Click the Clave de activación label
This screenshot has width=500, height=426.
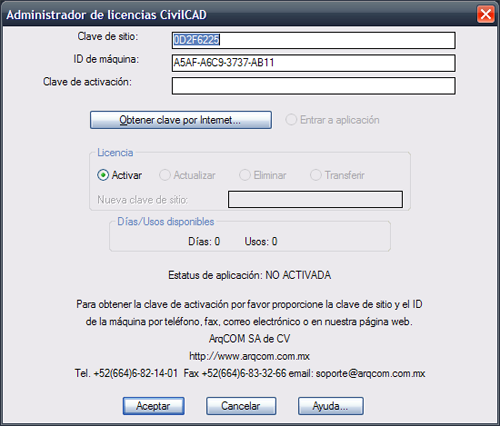point(87,82)
